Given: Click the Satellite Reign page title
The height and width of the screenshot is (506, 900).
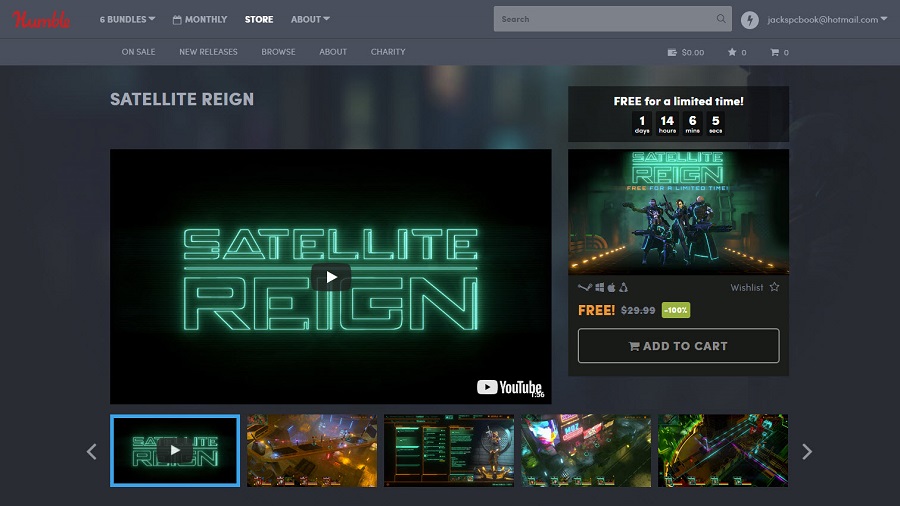Looking at the screenshot, I should (x=182, y=99).
